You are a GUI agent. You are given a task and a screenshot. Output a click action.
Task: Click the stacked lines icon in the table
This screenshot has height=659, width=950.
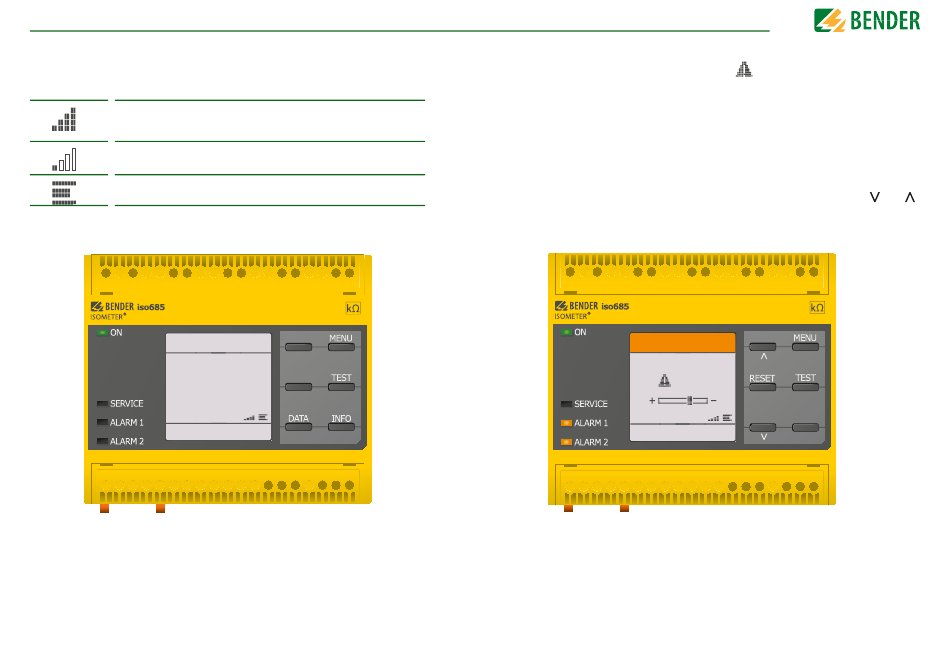(x=64, y=193)
